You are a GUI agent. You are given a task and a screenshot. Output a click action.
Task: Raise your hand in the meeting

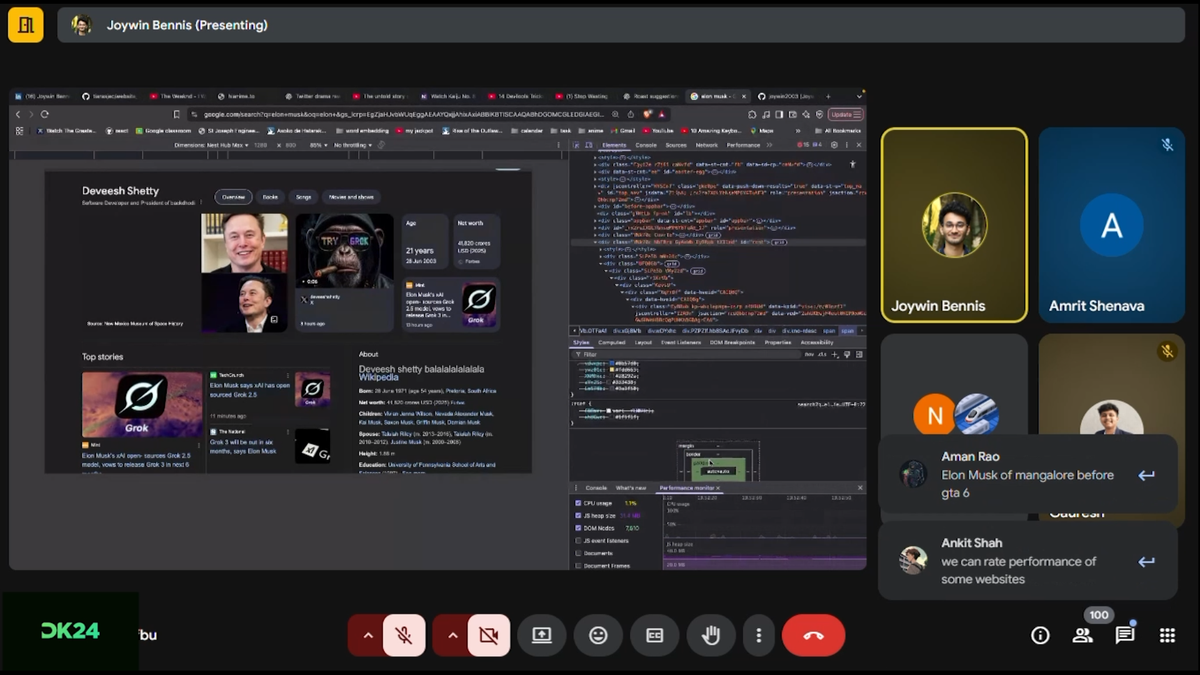tap(711, 635)
